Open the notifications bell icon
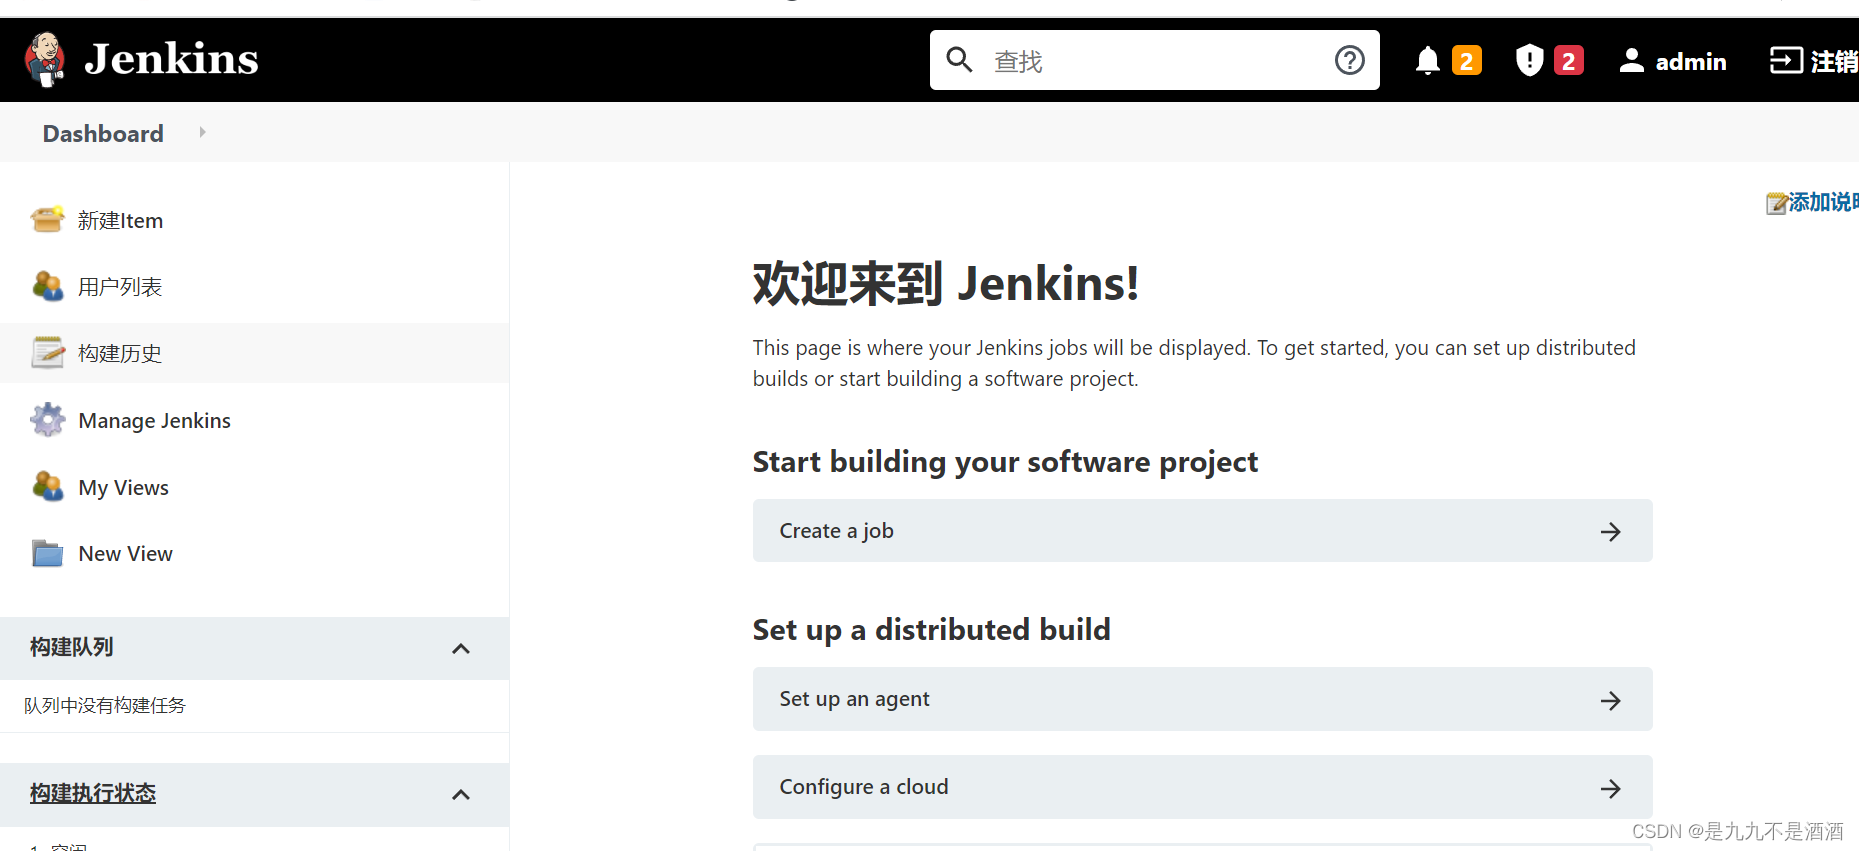The image size is (1859, 851). [x=1427, y=61]
